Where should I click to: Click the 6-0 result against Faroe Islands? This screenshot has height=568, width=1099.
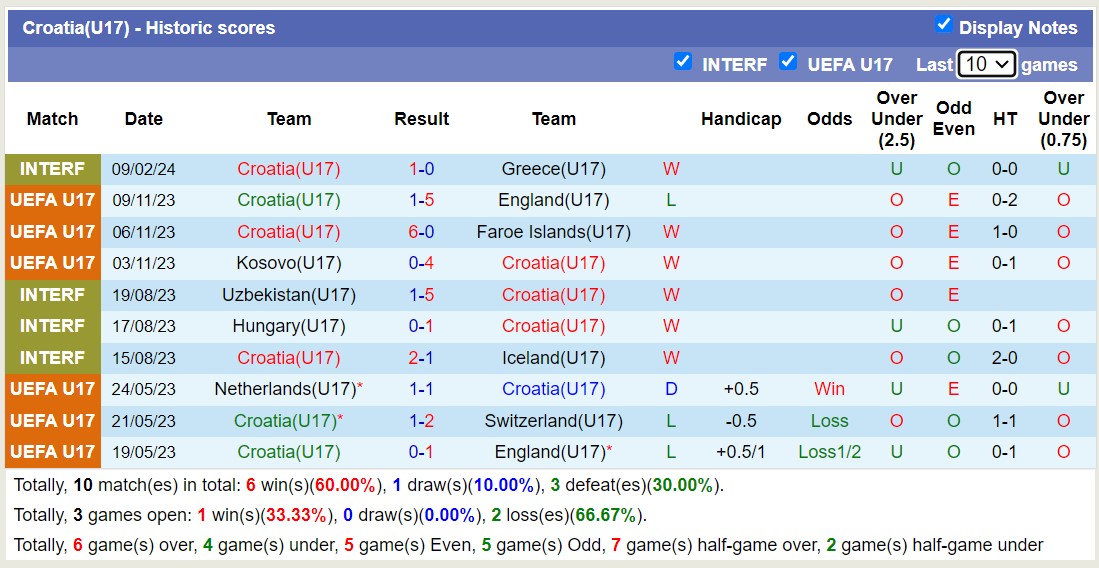421,232
